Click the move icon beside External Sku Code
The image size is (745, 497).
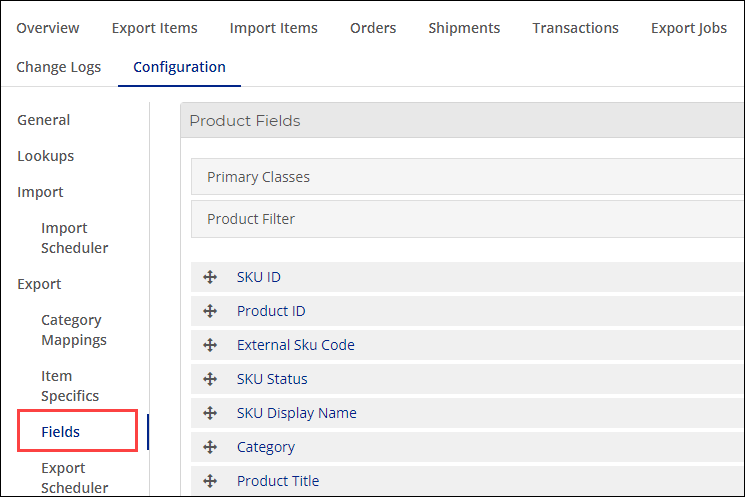coord(210,345)
